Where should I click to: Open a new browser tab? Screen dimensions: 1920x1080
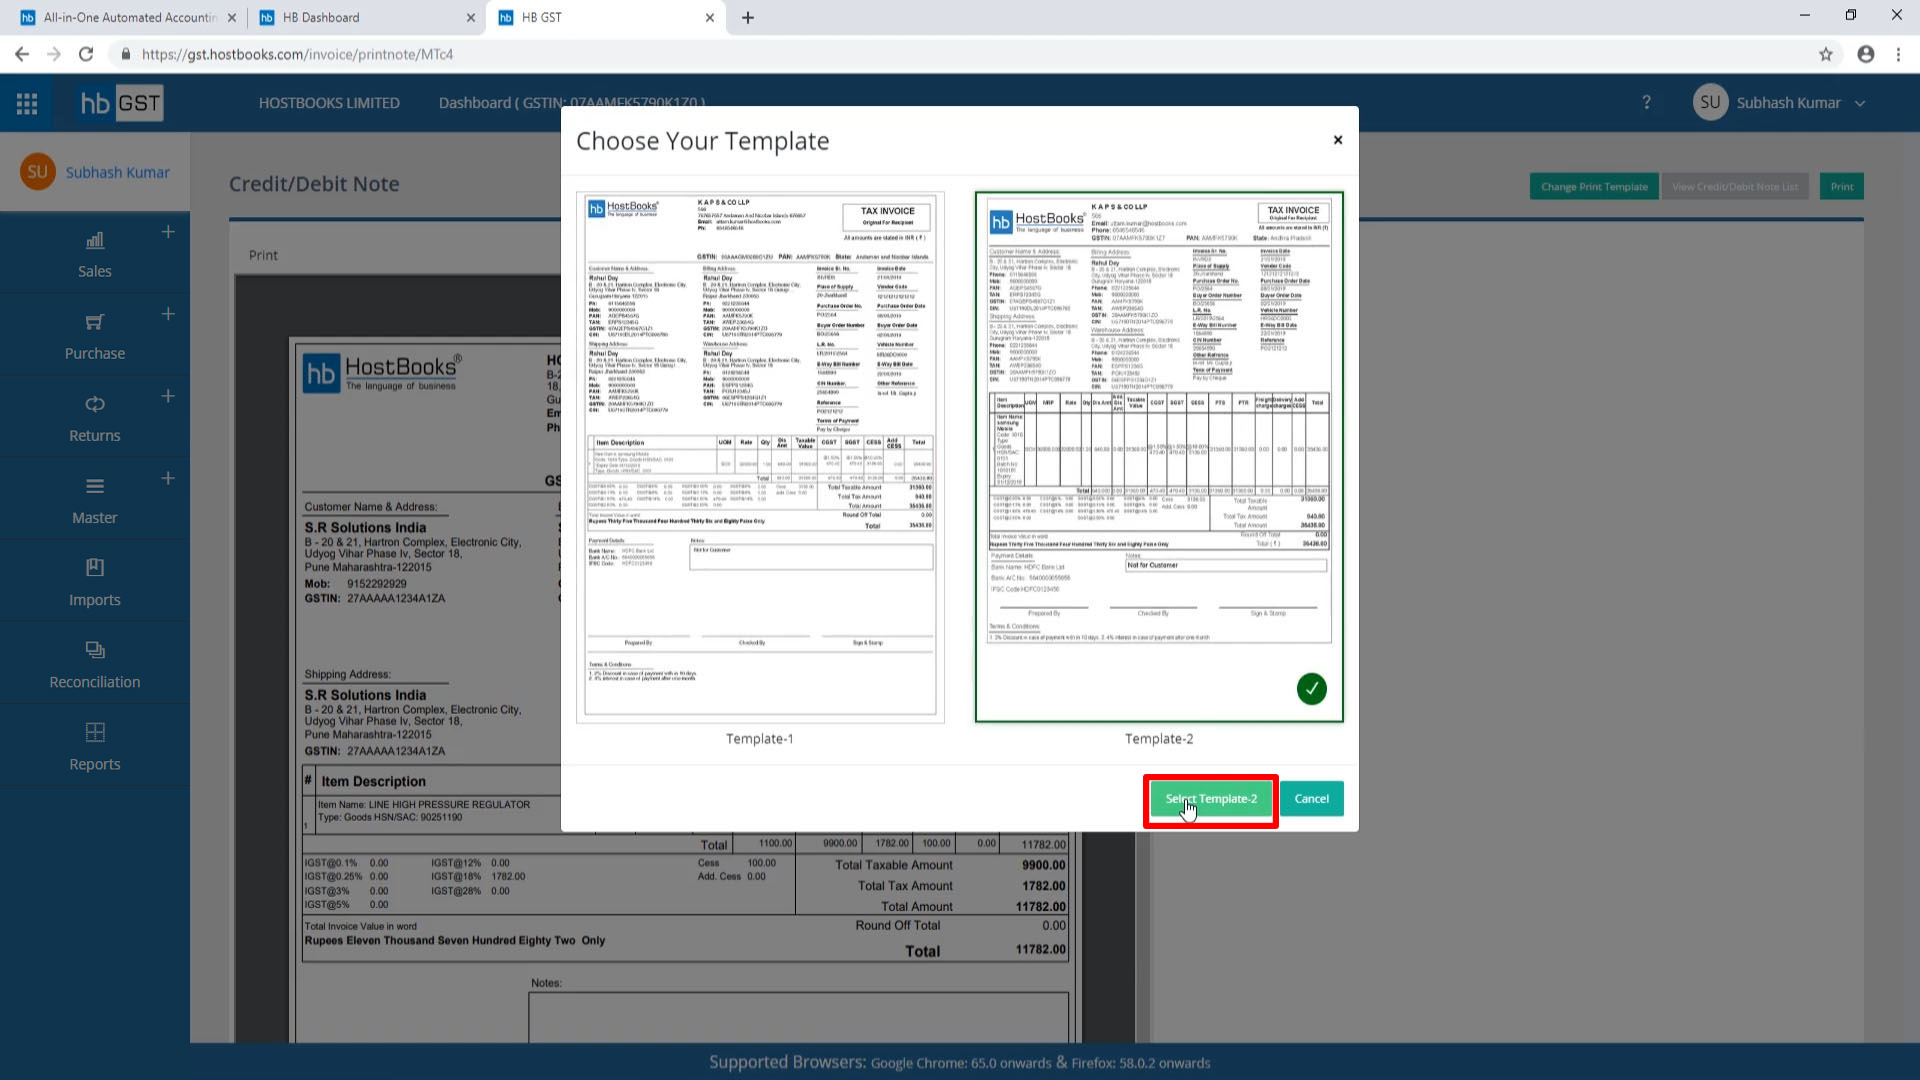click(748, 17)
